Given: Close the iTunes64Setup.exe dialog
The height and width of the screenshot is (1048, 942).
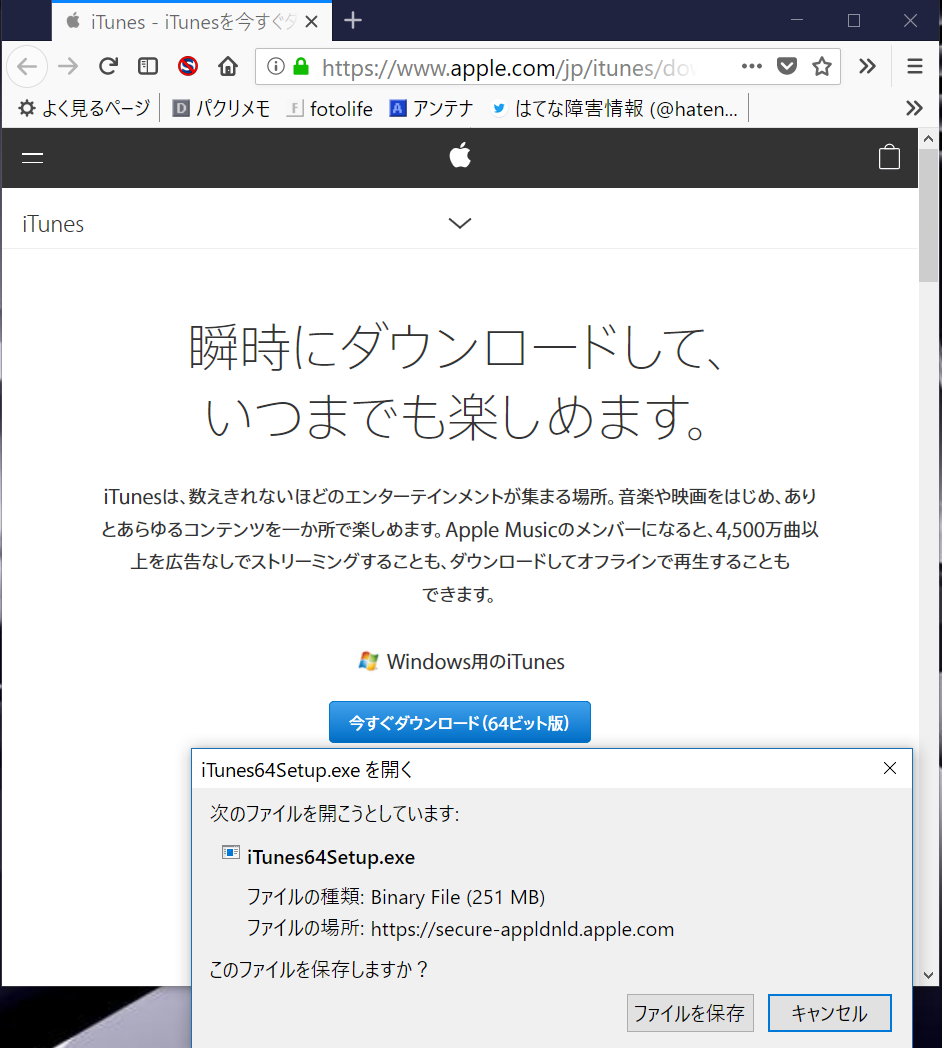Looking at the screenshot, I should [890, 769].
